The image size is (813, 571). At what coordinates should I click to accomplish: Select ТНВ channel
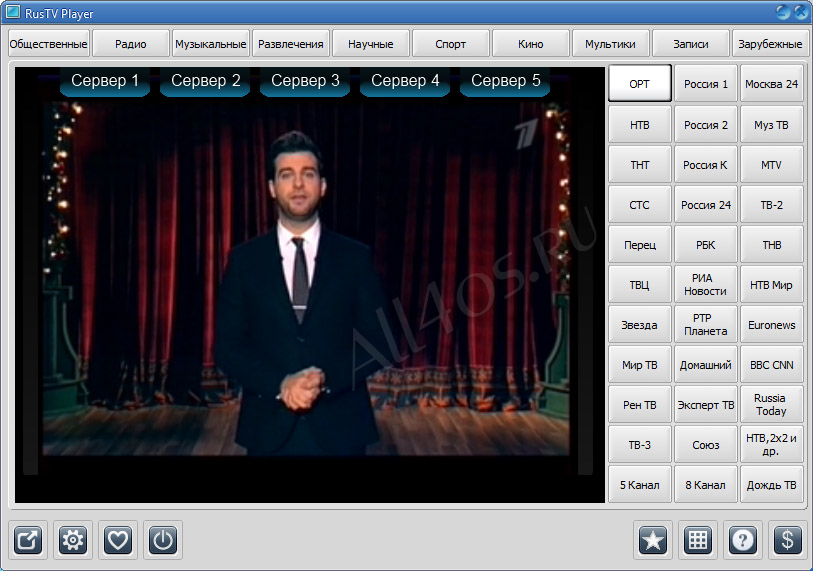click(x=772, y=244)
